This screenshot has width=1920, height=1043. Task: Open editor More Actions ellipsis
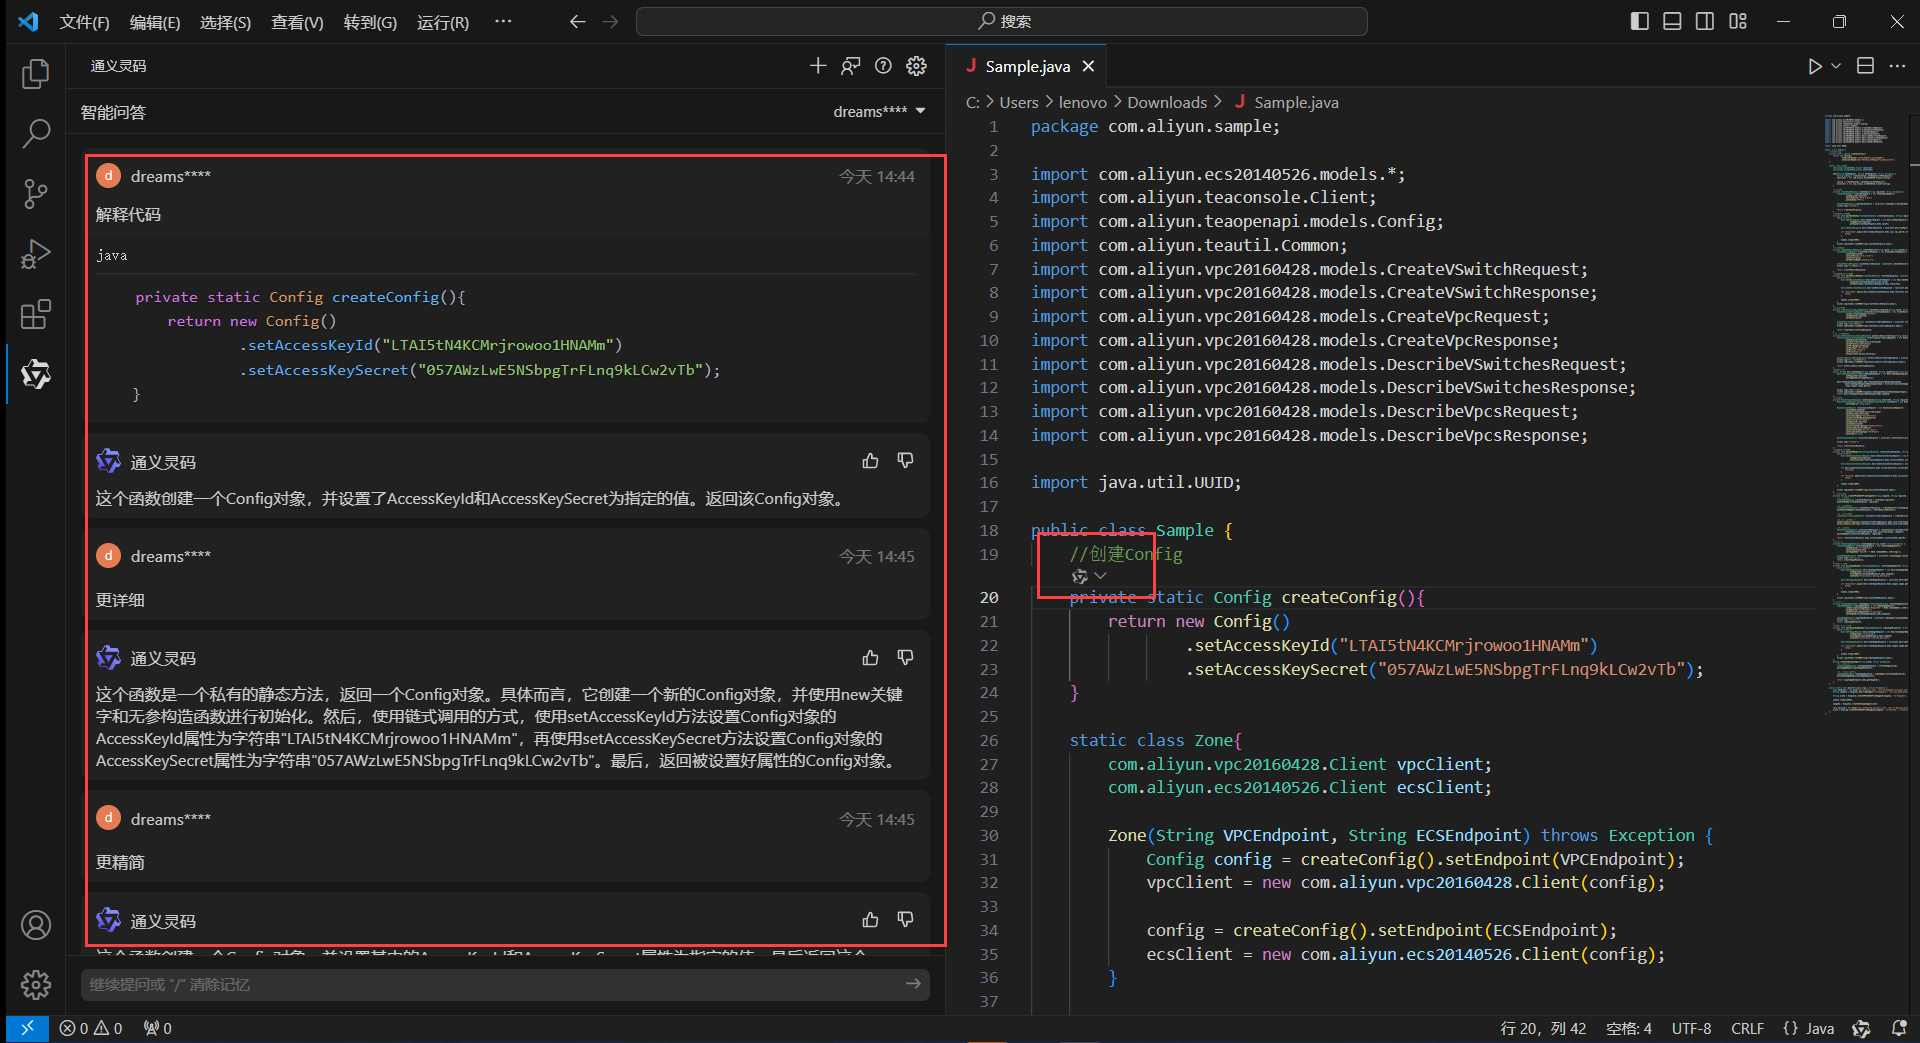[1897, 66]
